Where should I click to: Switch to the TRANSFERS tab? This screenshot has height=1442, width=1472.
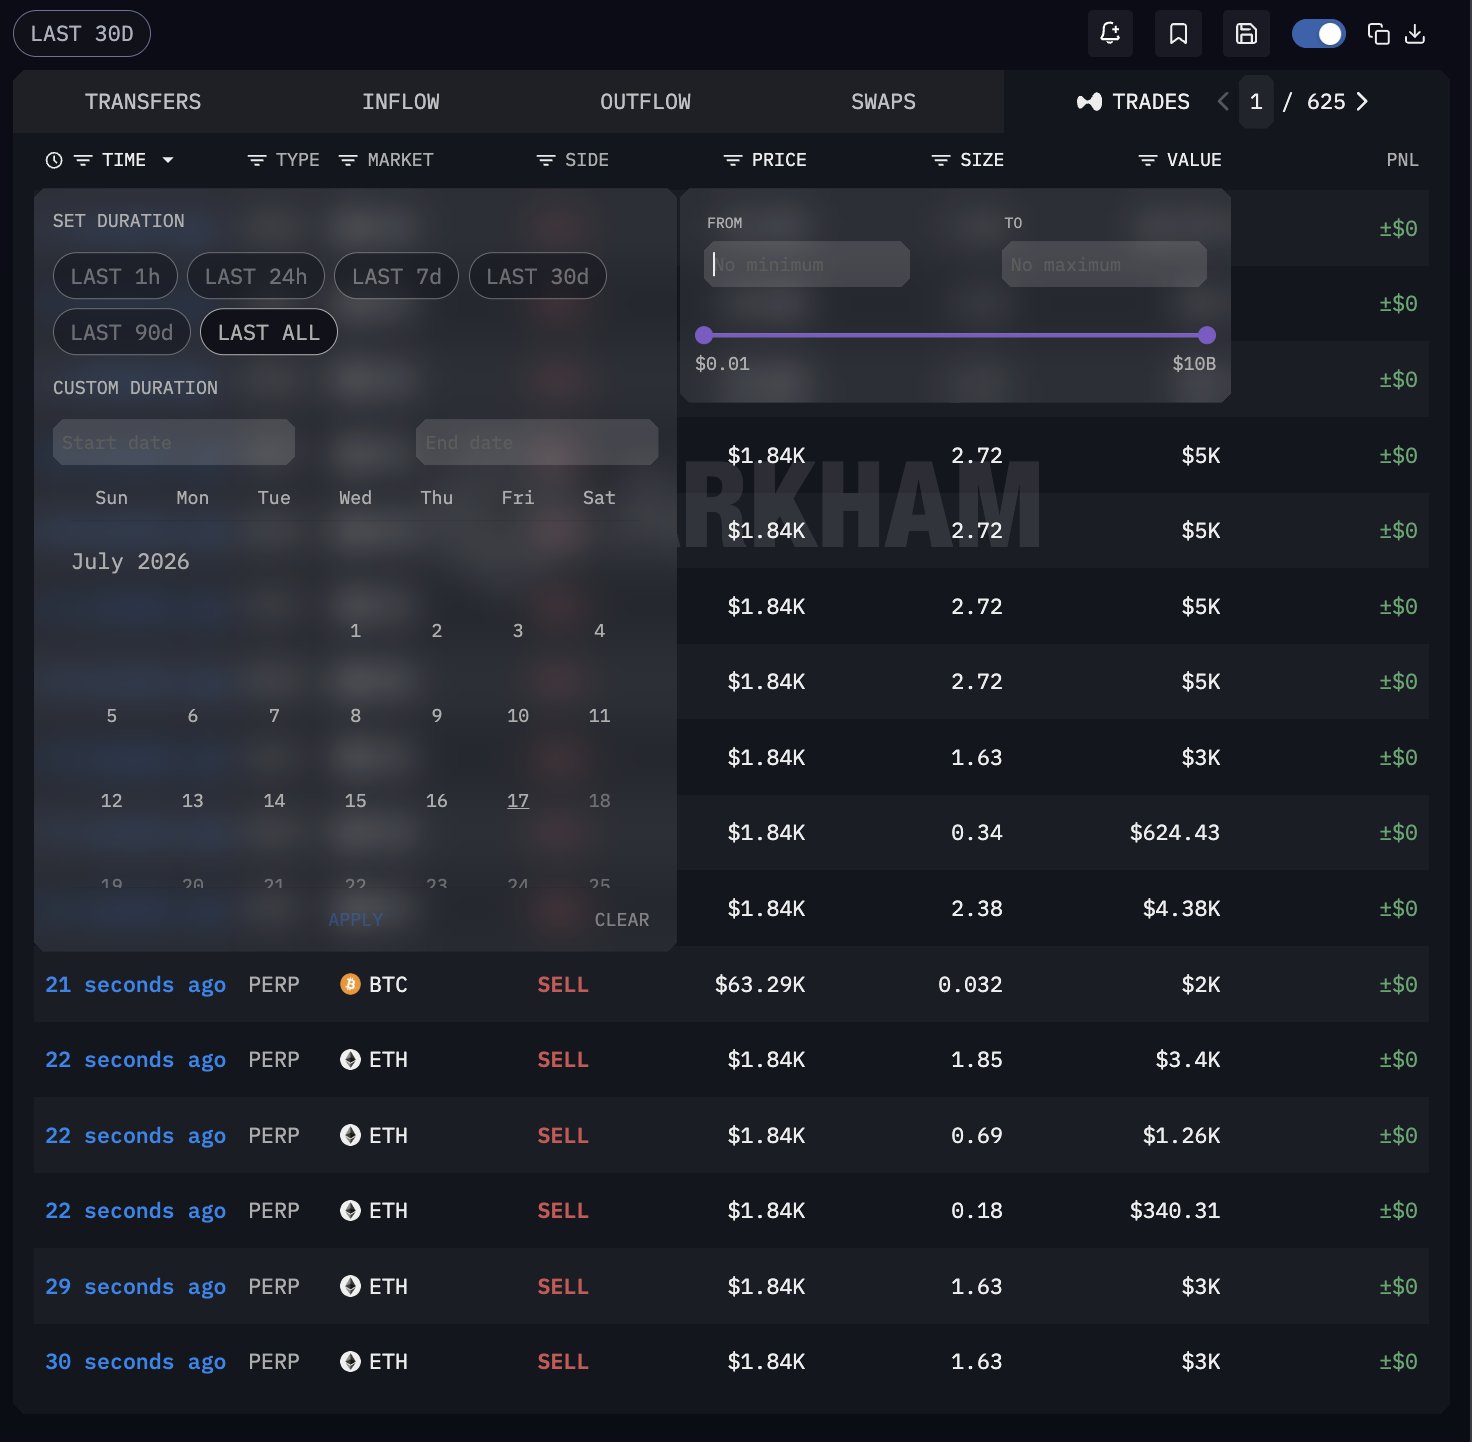click(143, 102)
